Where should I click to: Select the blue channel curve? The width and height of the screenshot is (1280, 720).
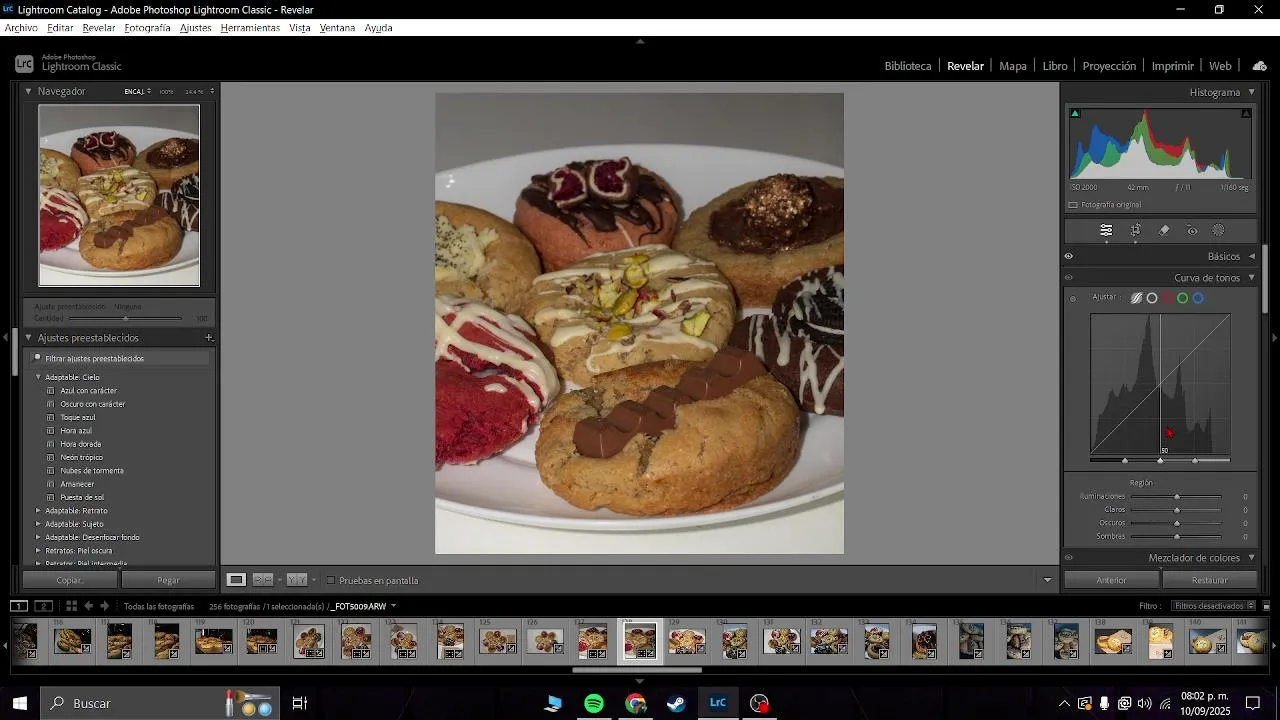1198,298
